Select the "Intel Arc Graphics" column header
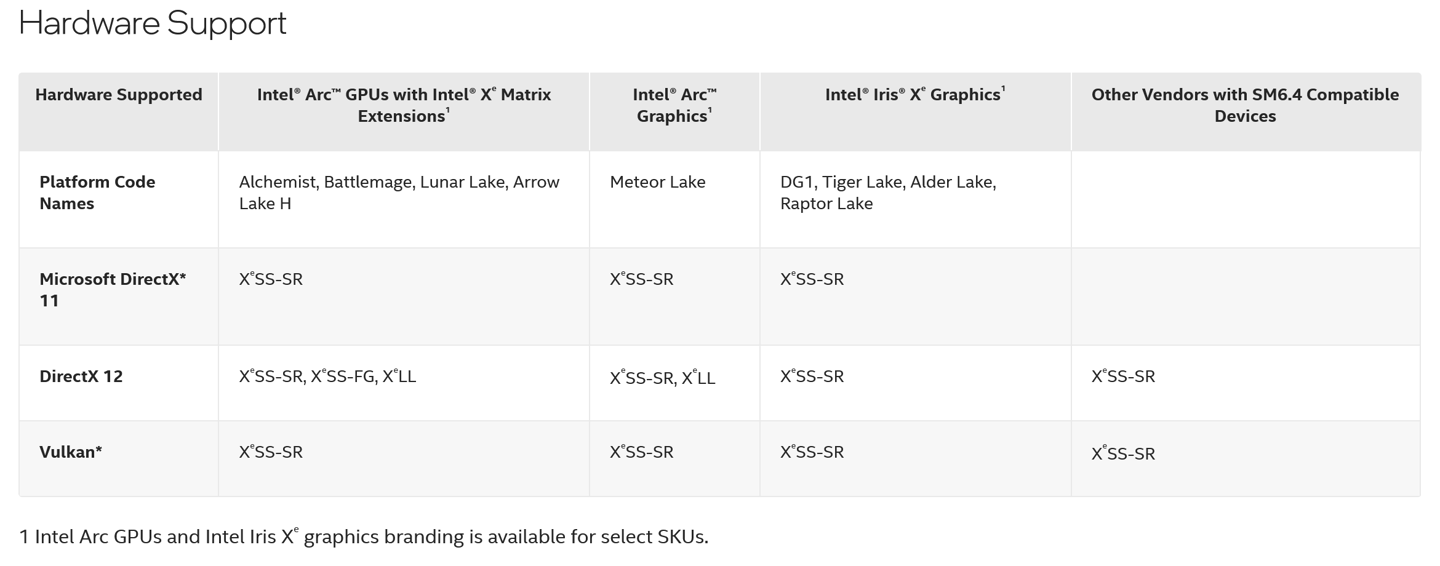Viewport: 1440px width, 566px height. pyautogui.click(x=674, y=105)
